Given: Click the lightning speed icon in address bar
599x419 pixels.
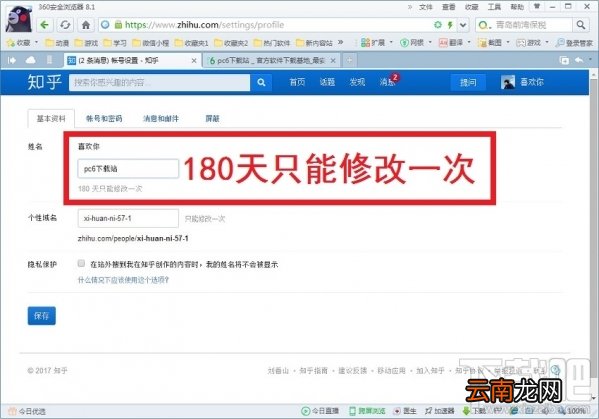Looking at the screenshot, I should click(450, 25).
